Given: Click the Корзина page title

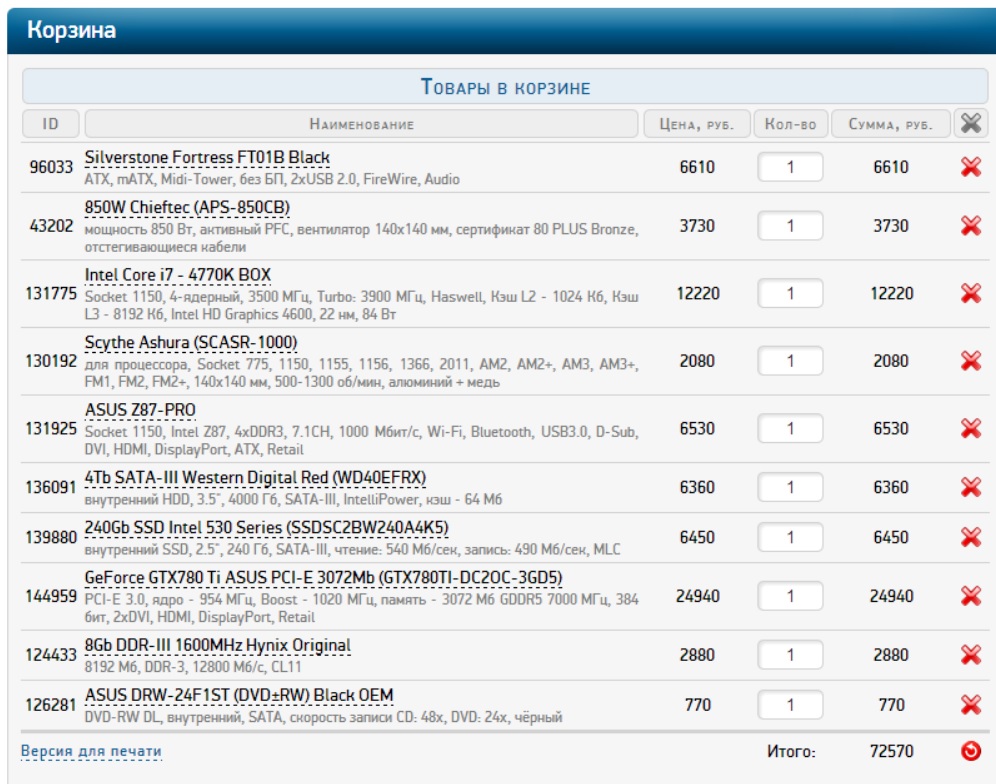Looking at the screenshot, I should [x=71, y=30].
